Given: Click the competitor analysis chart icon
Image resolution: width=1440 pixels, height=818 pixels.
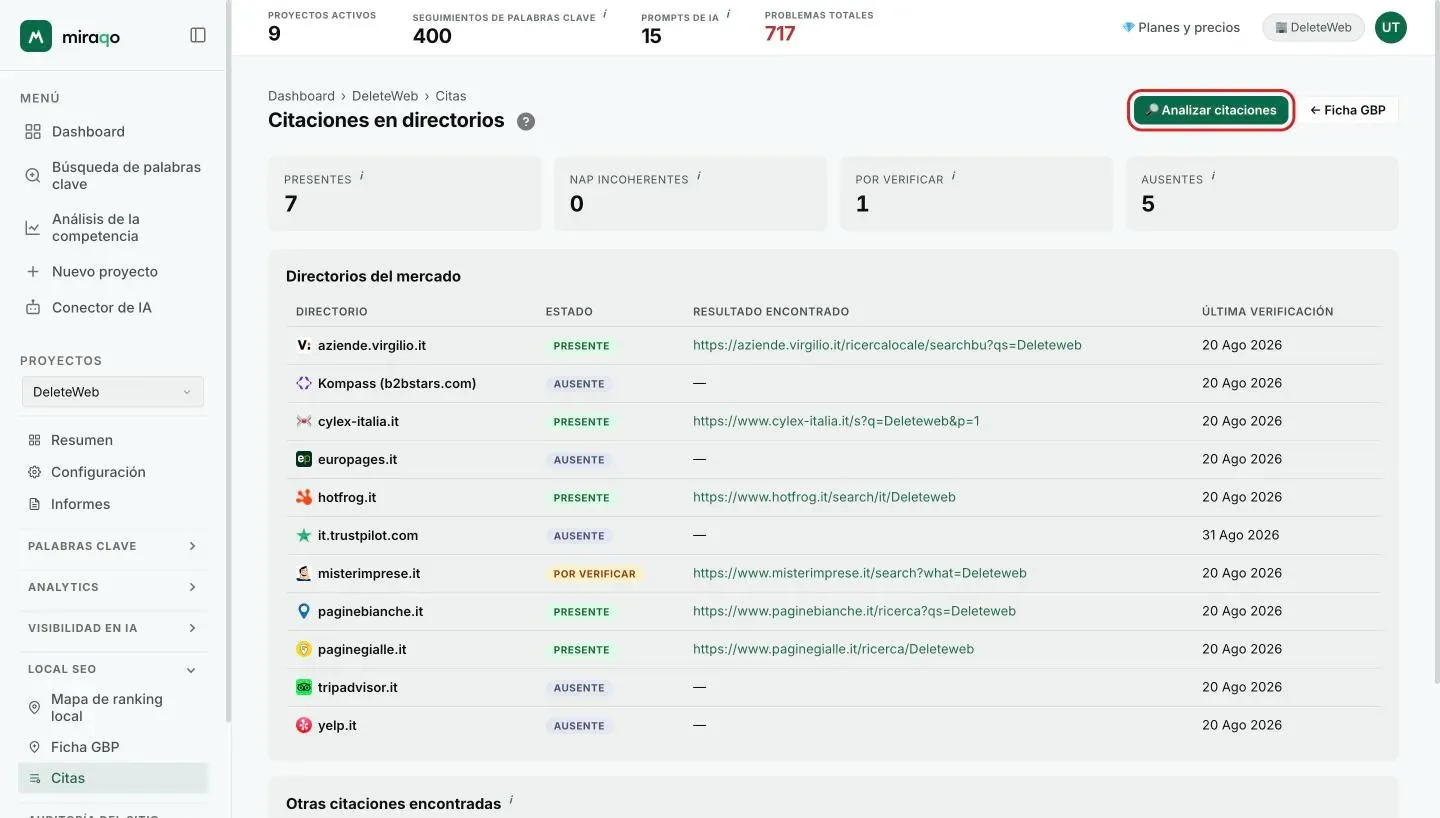Looking at the screenshot, I should pos(33,228).
